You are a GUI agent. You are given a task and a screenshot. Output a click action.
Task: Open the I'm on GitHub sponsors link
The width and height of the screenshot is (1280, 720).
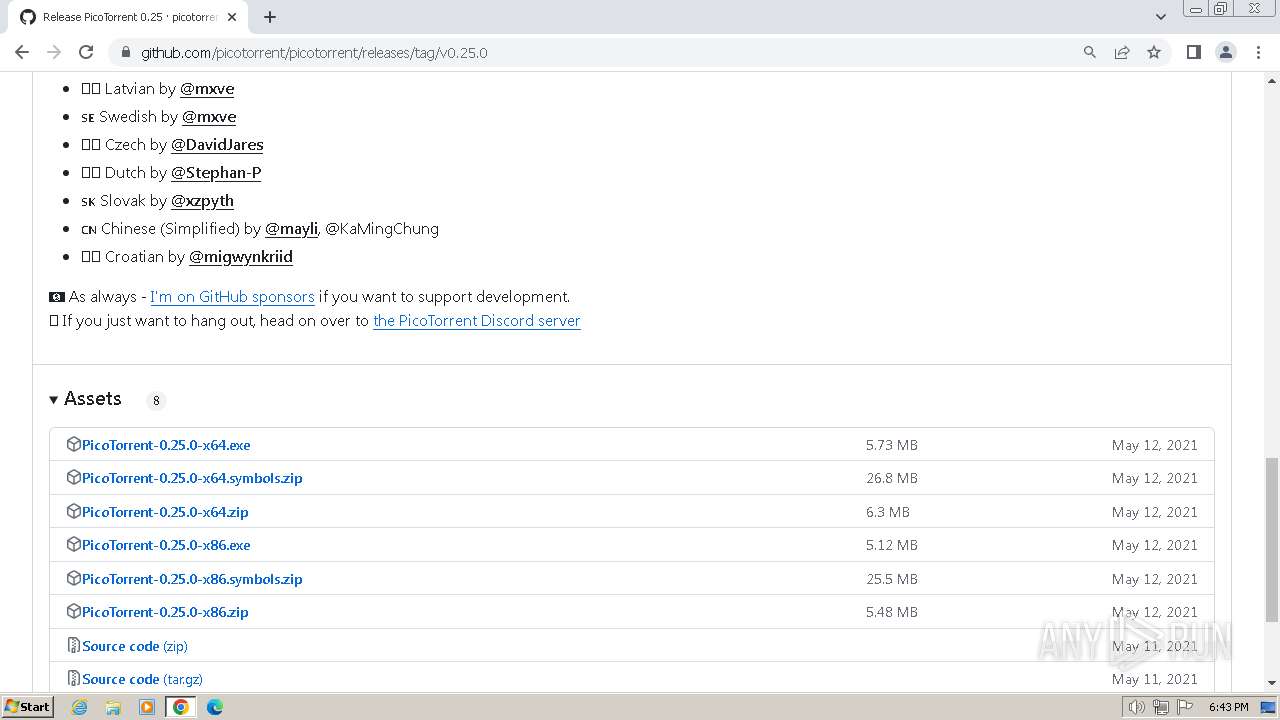click(232, 296)
